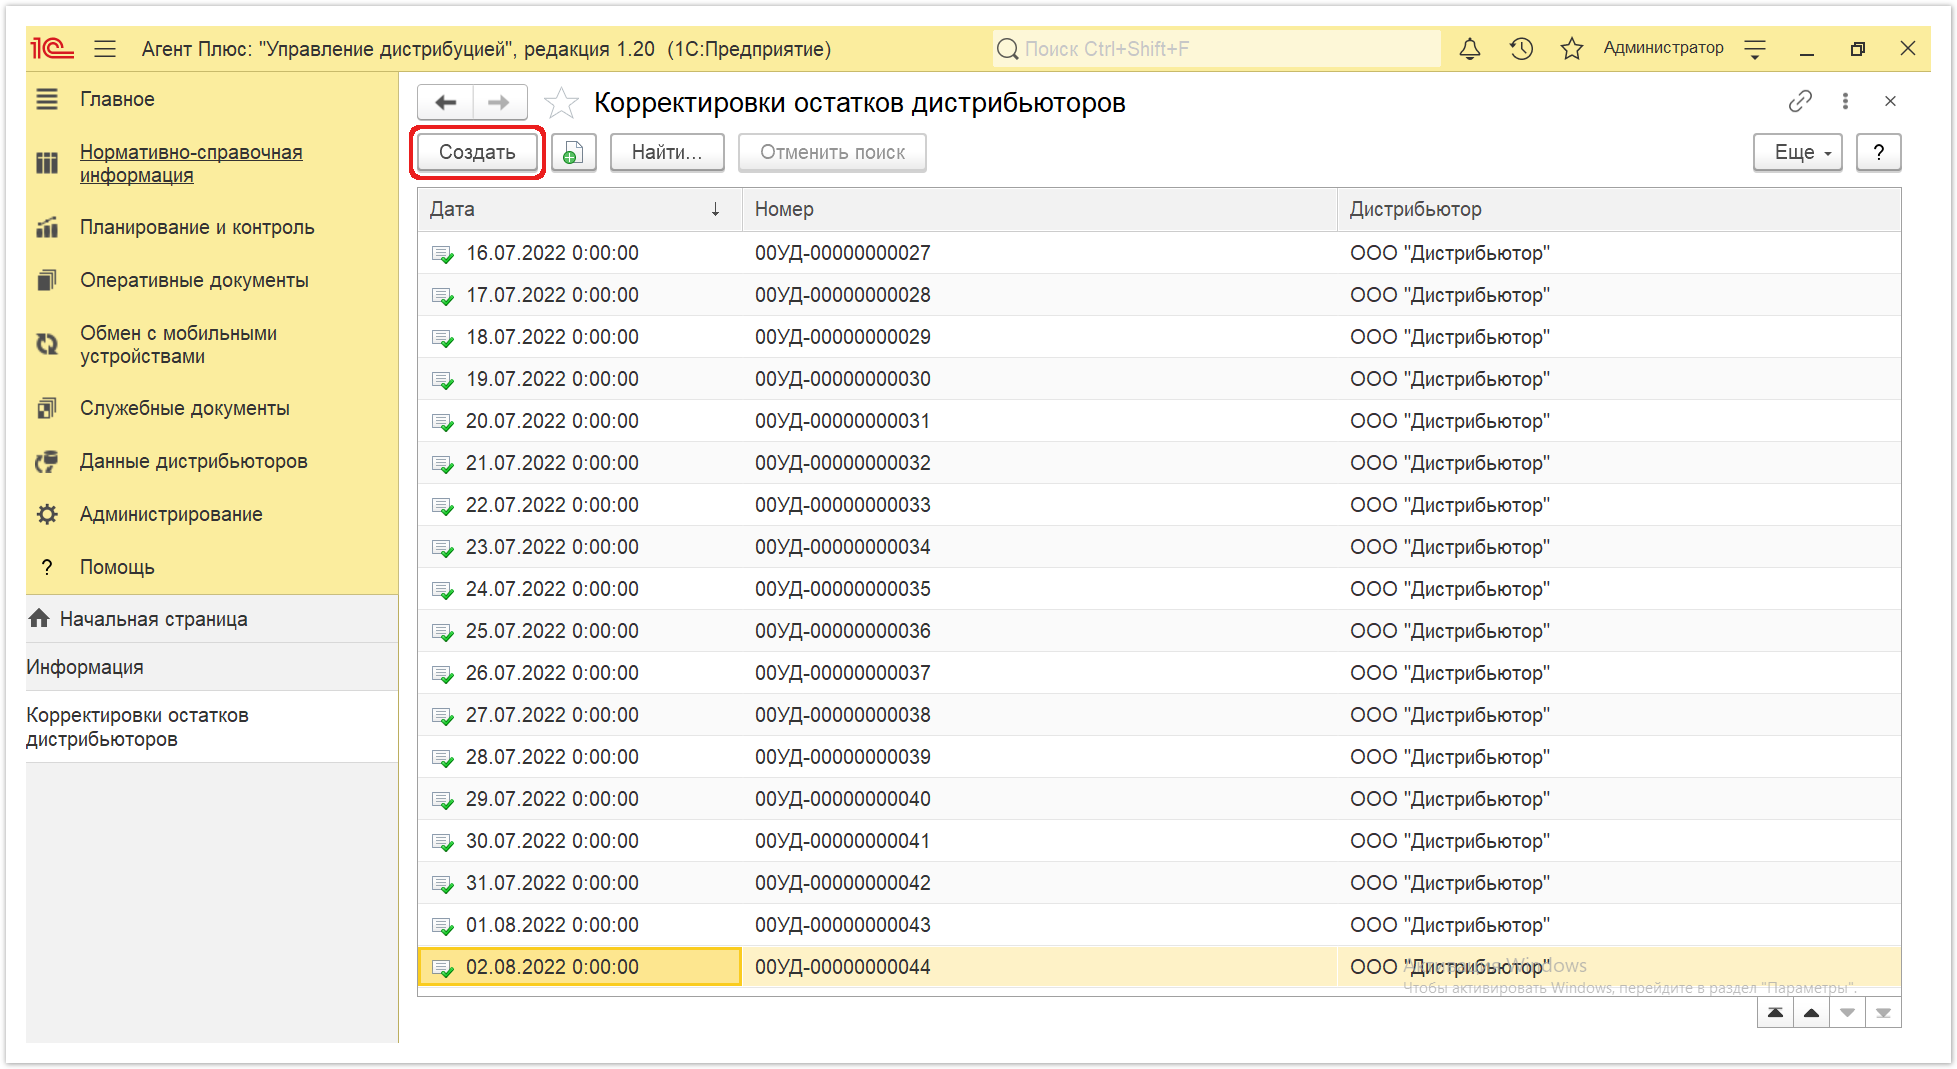Go back with the left arrow

(x=445, y=102)
